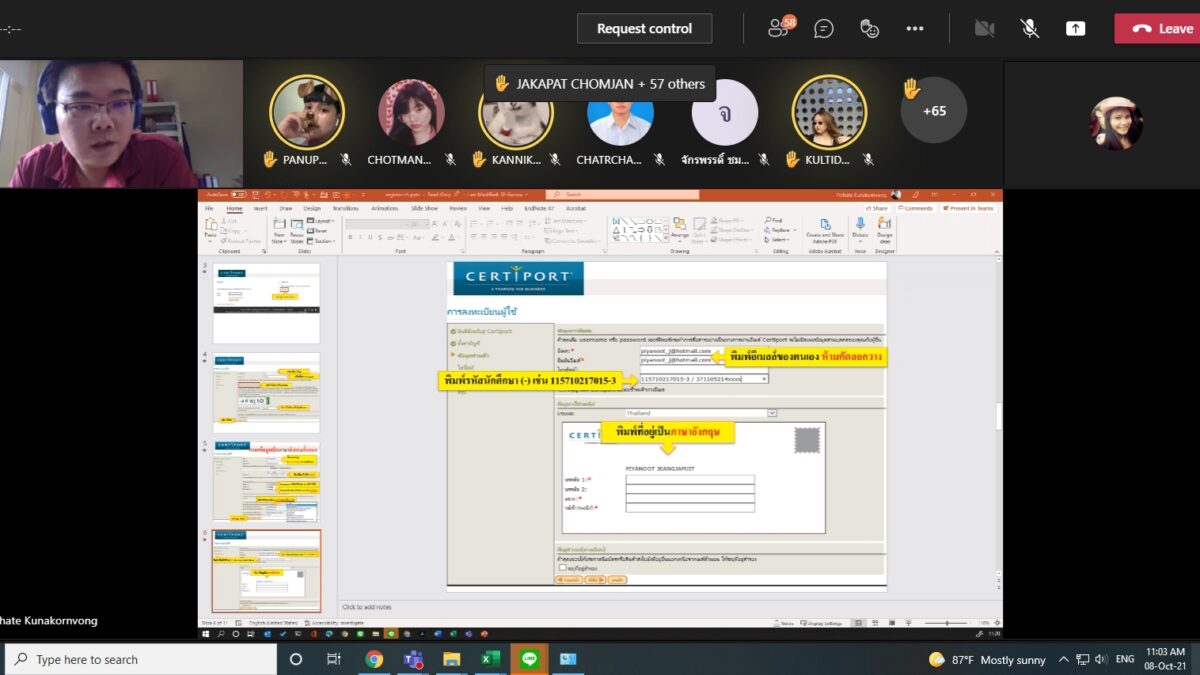Toggle the microphone mute in Teams
1200x675 pixels.
pos(1030,29)
